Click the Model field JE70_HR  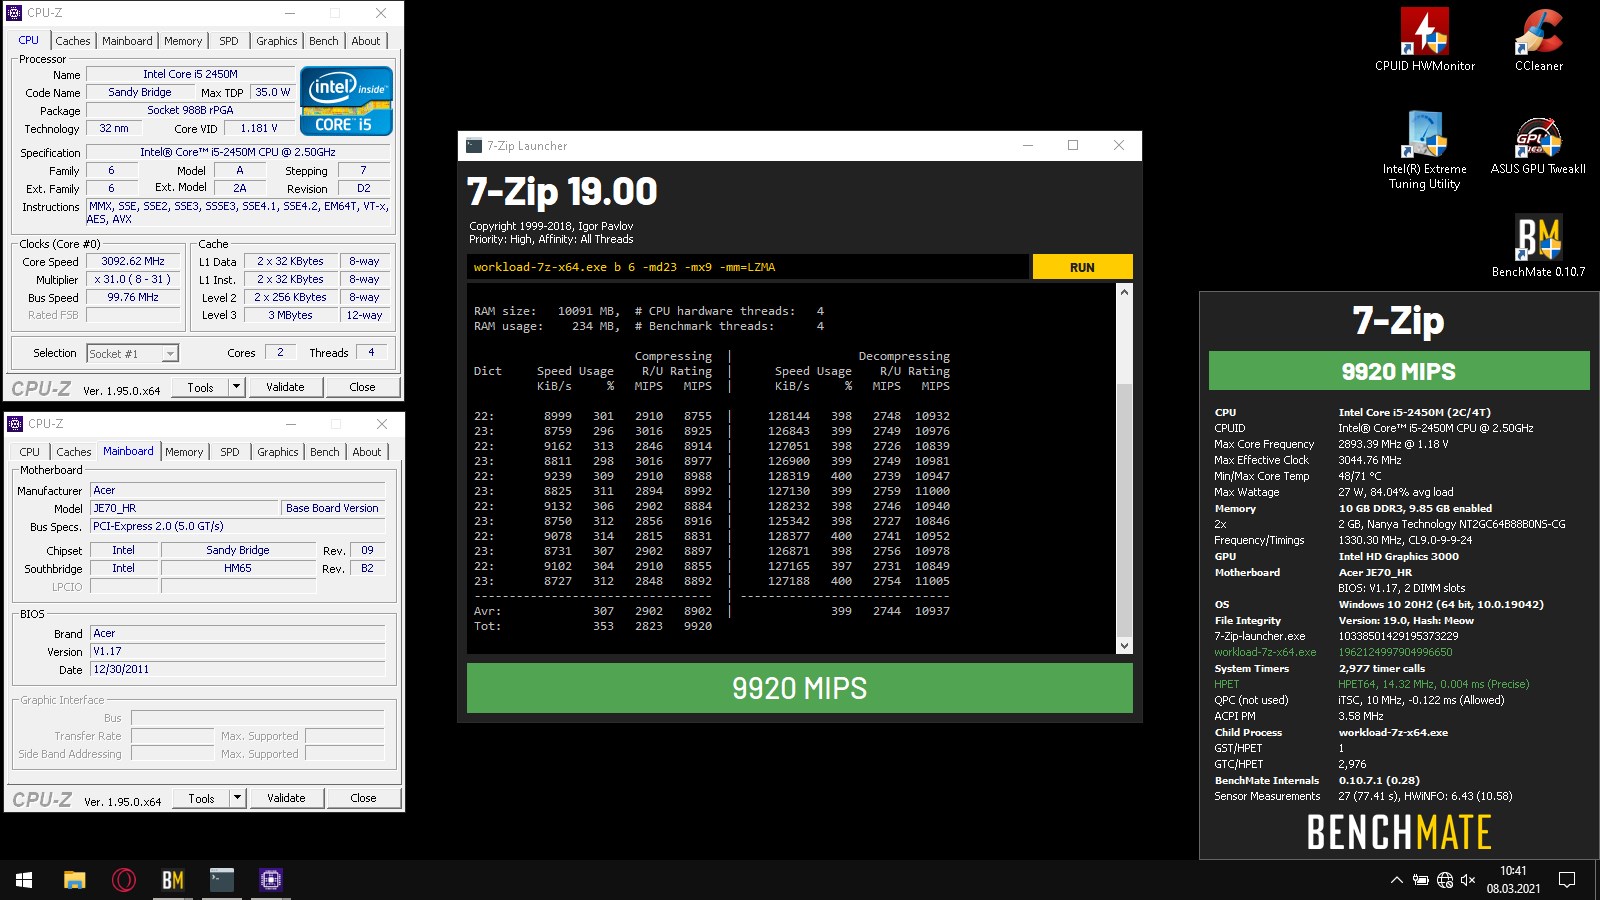point(184,508)
